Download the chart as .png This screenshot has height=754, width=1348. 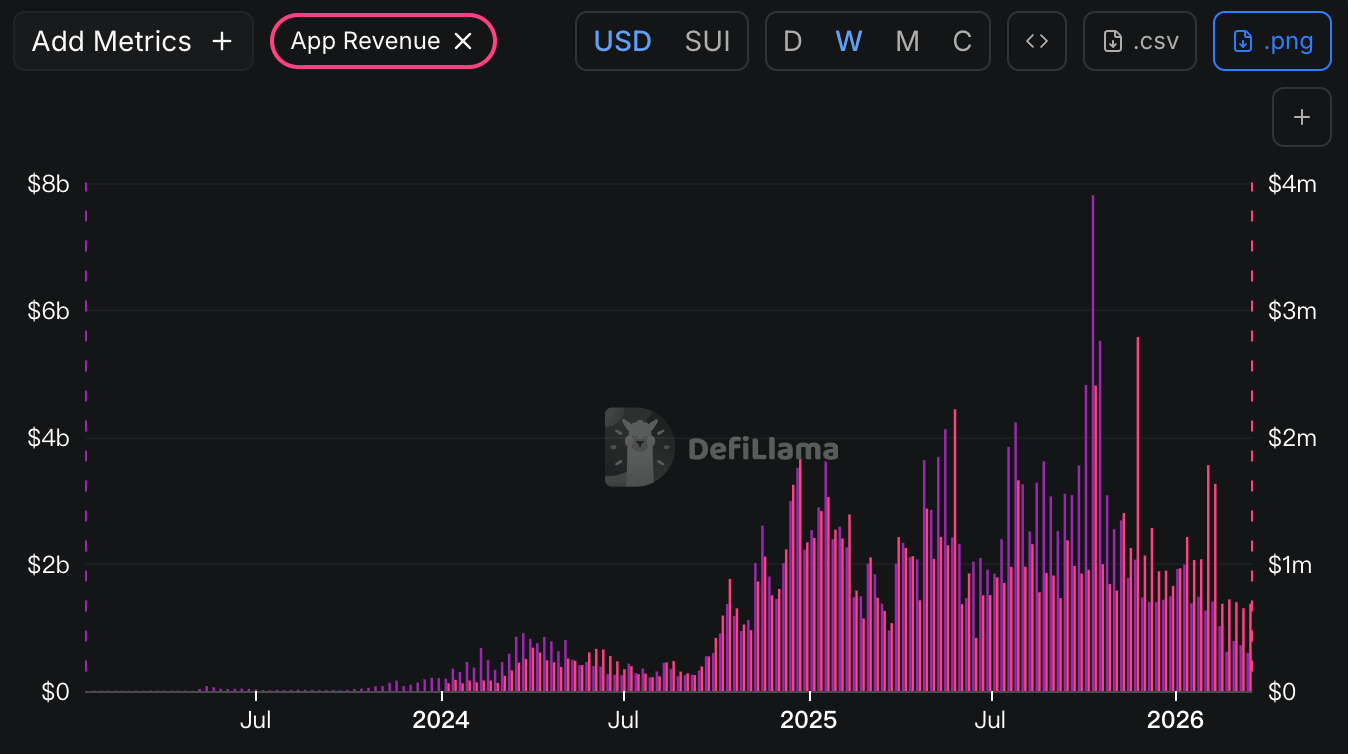point(1272,41)
